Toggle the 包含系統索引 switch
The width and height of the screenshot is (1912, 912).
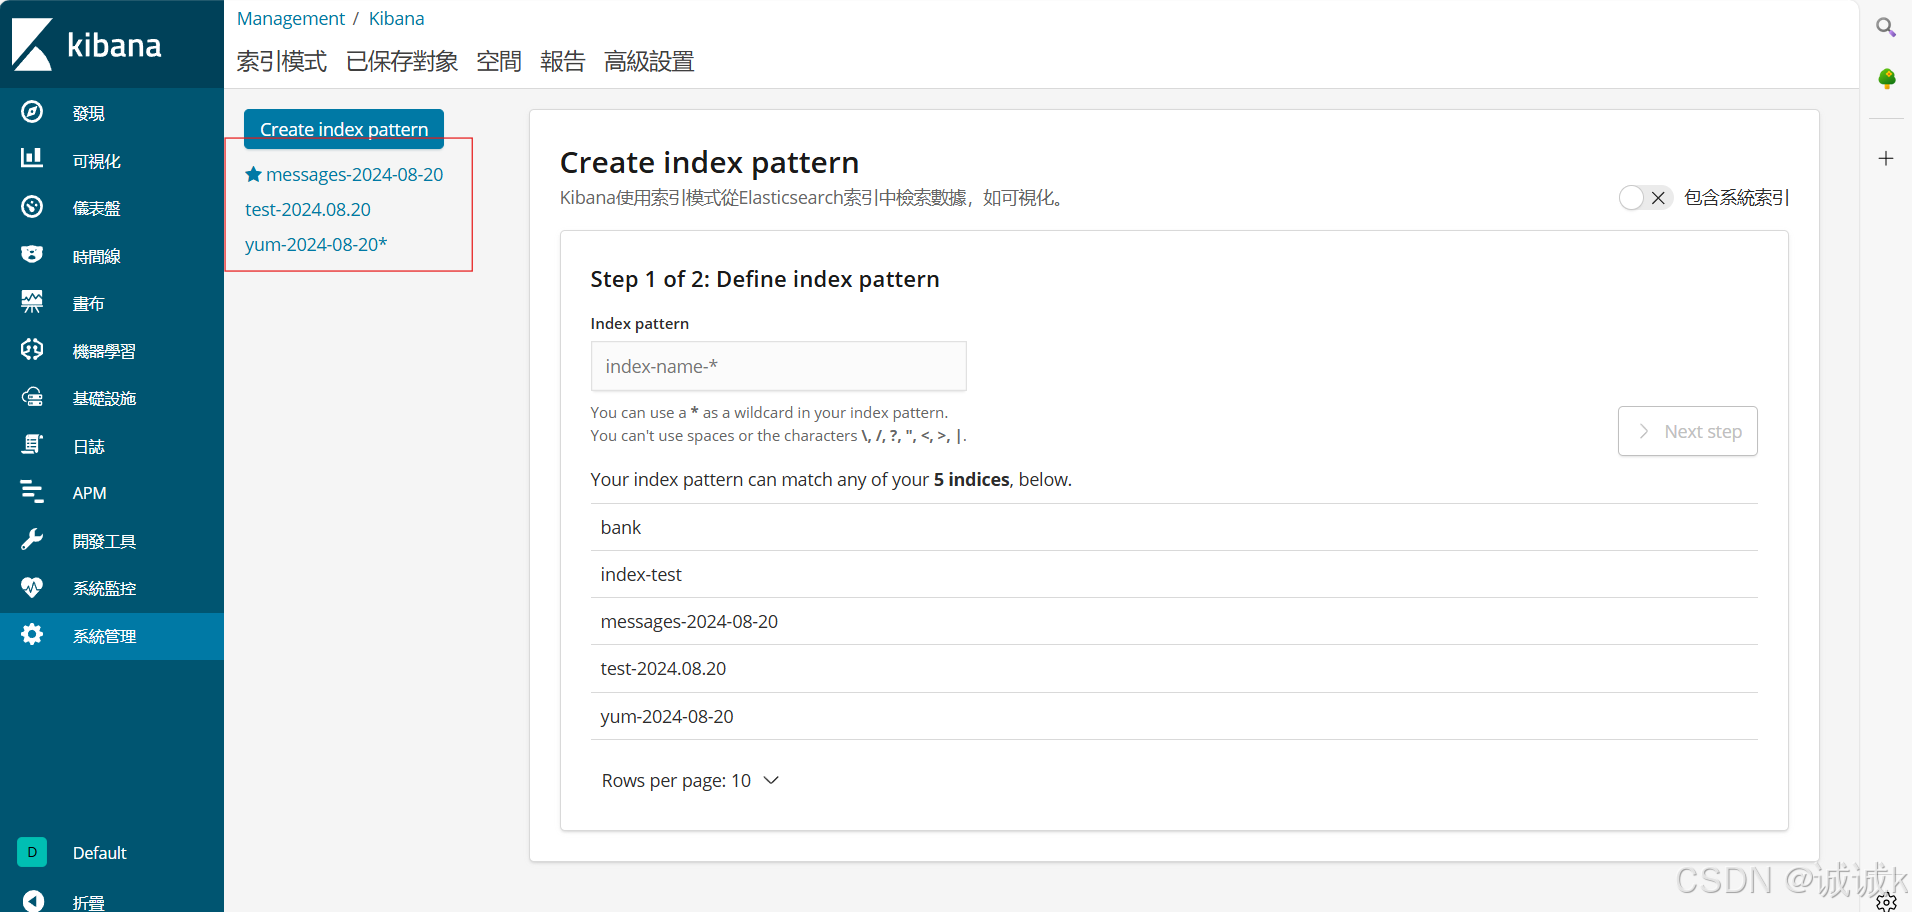pos(1645,198)
